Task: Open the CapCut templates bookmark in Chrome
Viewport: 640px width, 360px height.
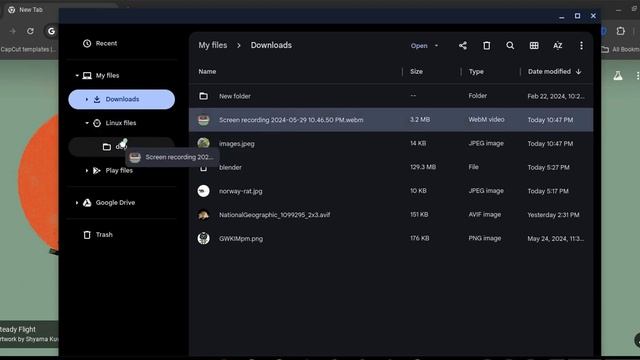Action: [x=28, y=49]
